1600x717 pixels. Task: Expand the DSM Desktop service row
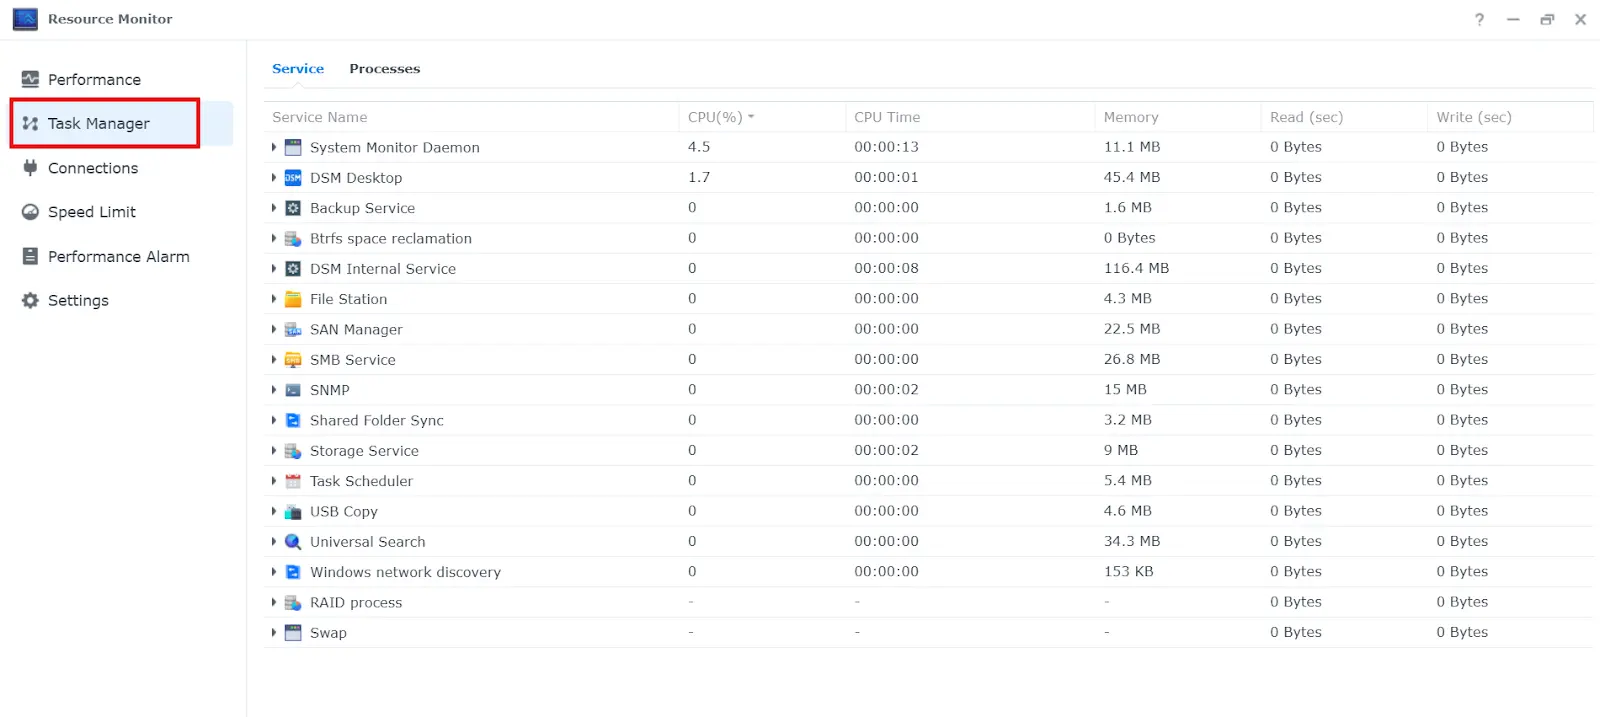point(274,178)
